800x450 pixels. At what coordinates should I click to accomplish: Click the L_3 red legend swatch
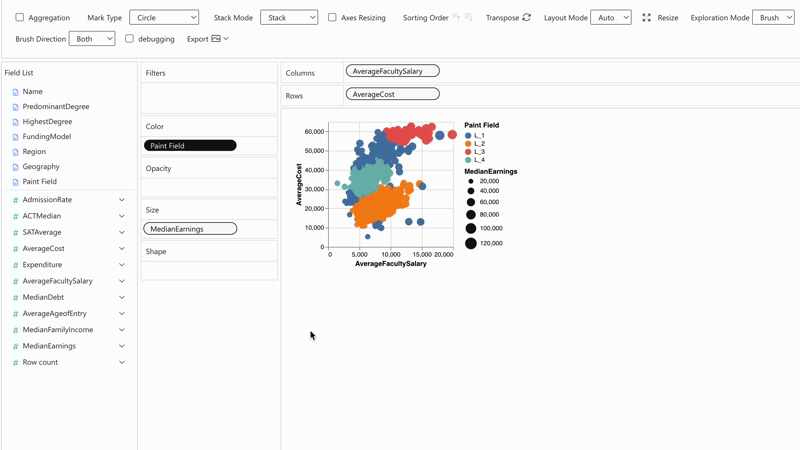point(468,152)
